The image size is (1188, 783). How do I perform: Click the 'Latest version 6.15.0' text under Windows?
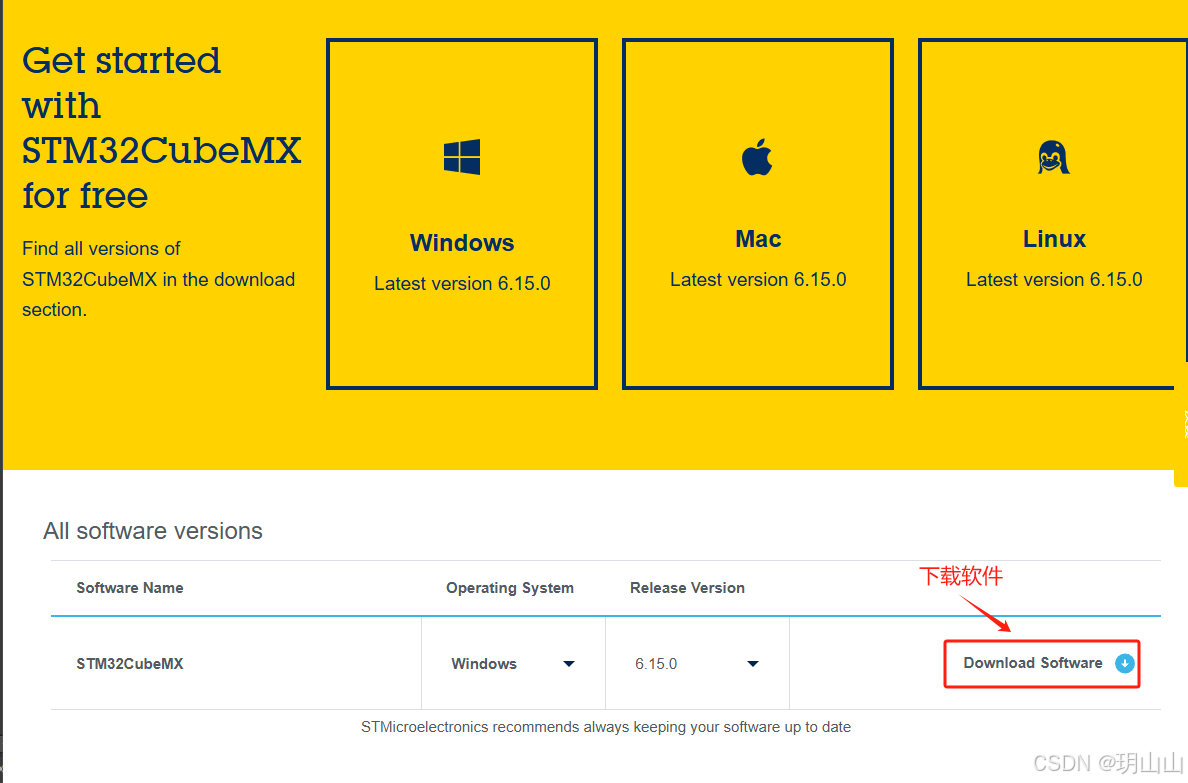[462, 283]
